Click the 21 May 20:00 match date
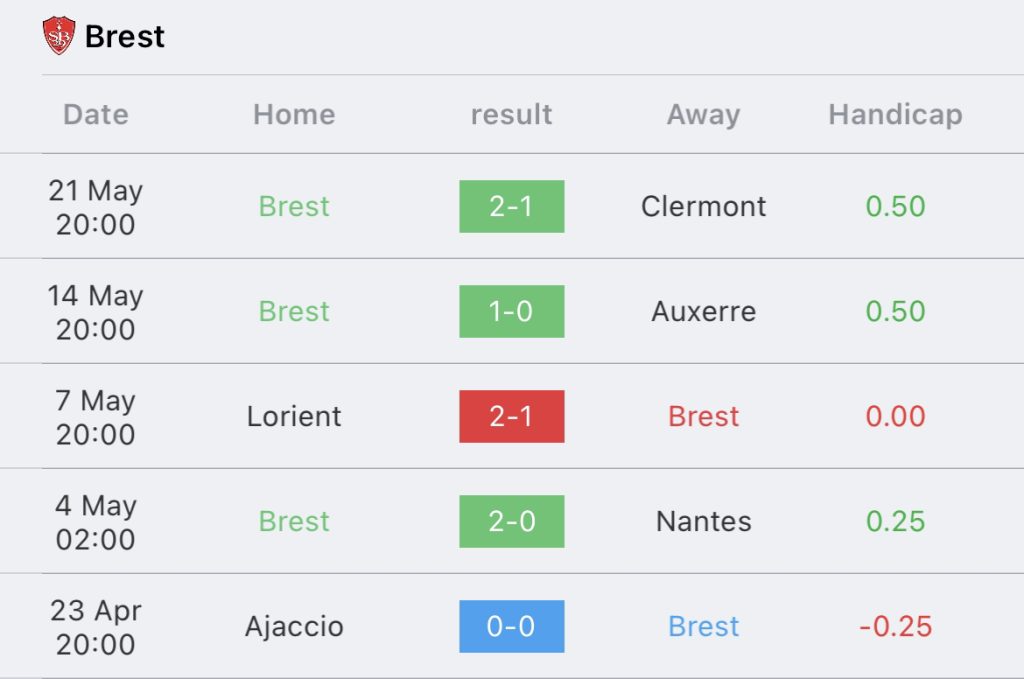This screenshot has width=1024, height=679. pos(95,207)
